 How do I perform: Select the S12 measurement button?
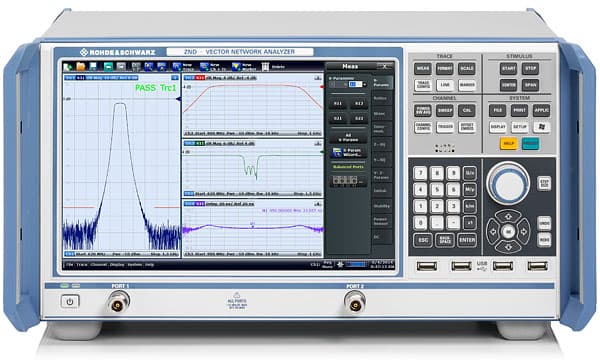pyautogui.click(x=359, y=103)
